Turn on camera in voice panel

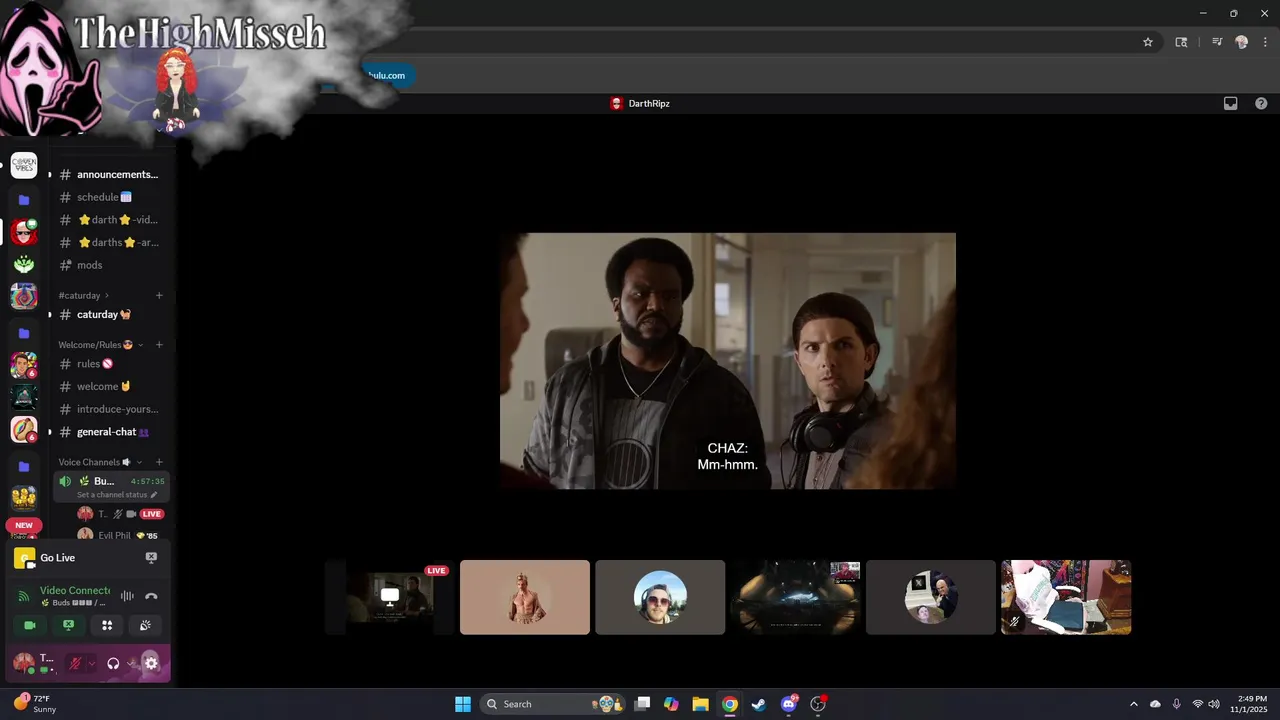point(30,625)
